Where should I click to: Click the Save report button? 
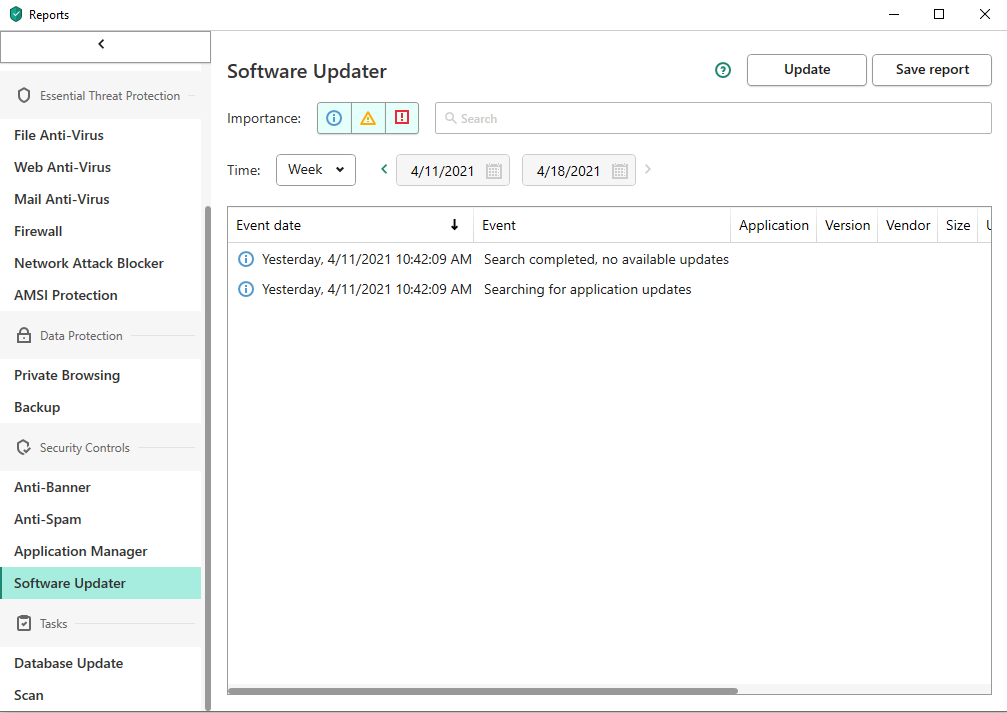931,70
